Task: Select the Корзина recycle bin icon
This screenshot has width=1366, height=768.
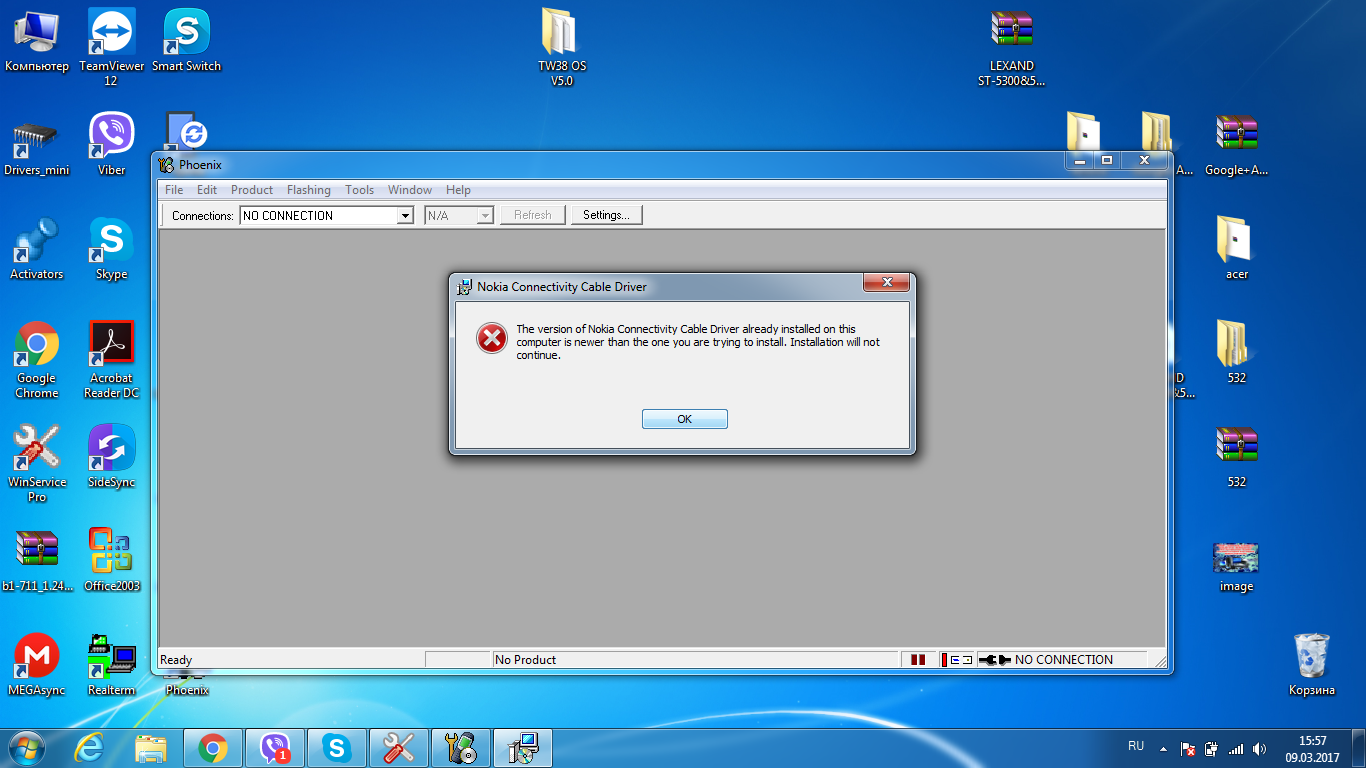Action: click(1311, 665)
